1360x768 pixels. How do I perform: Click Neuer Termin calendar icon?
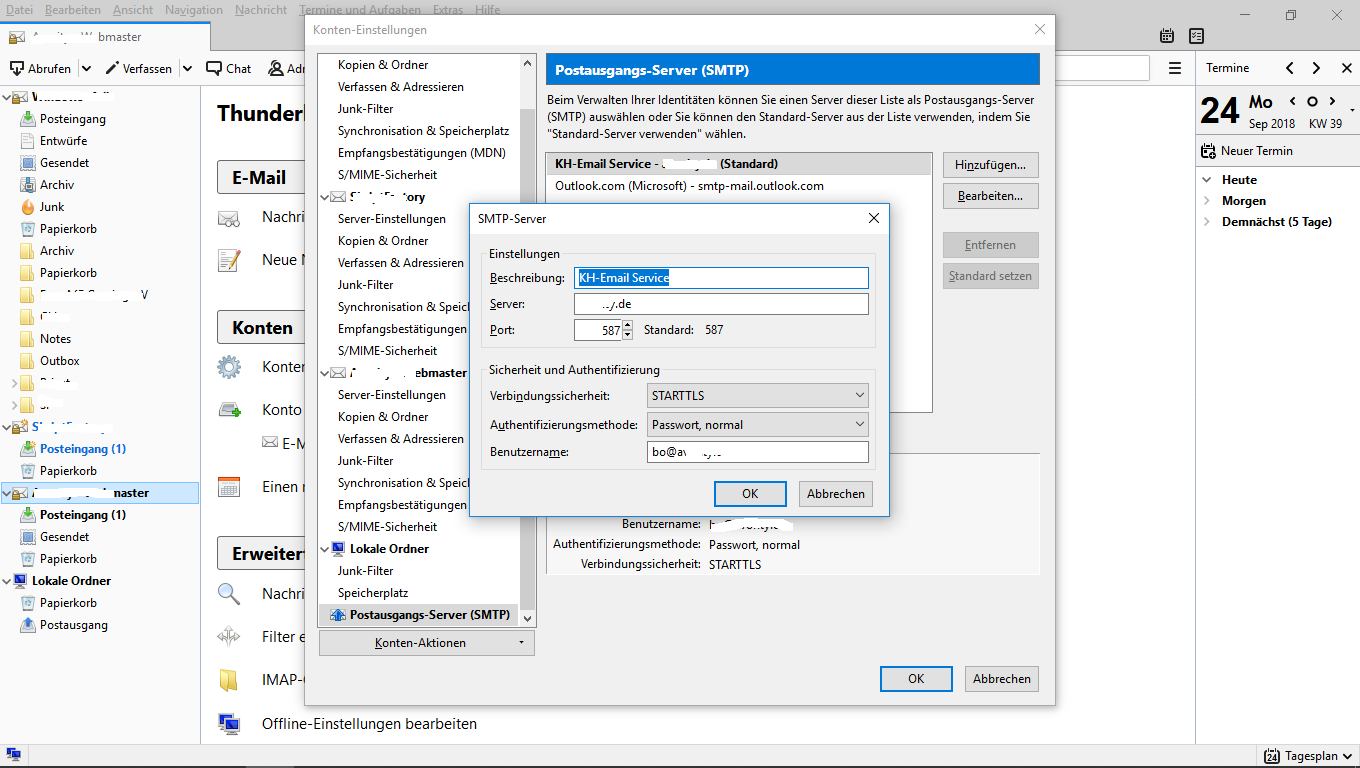[x=1208, y=151]
